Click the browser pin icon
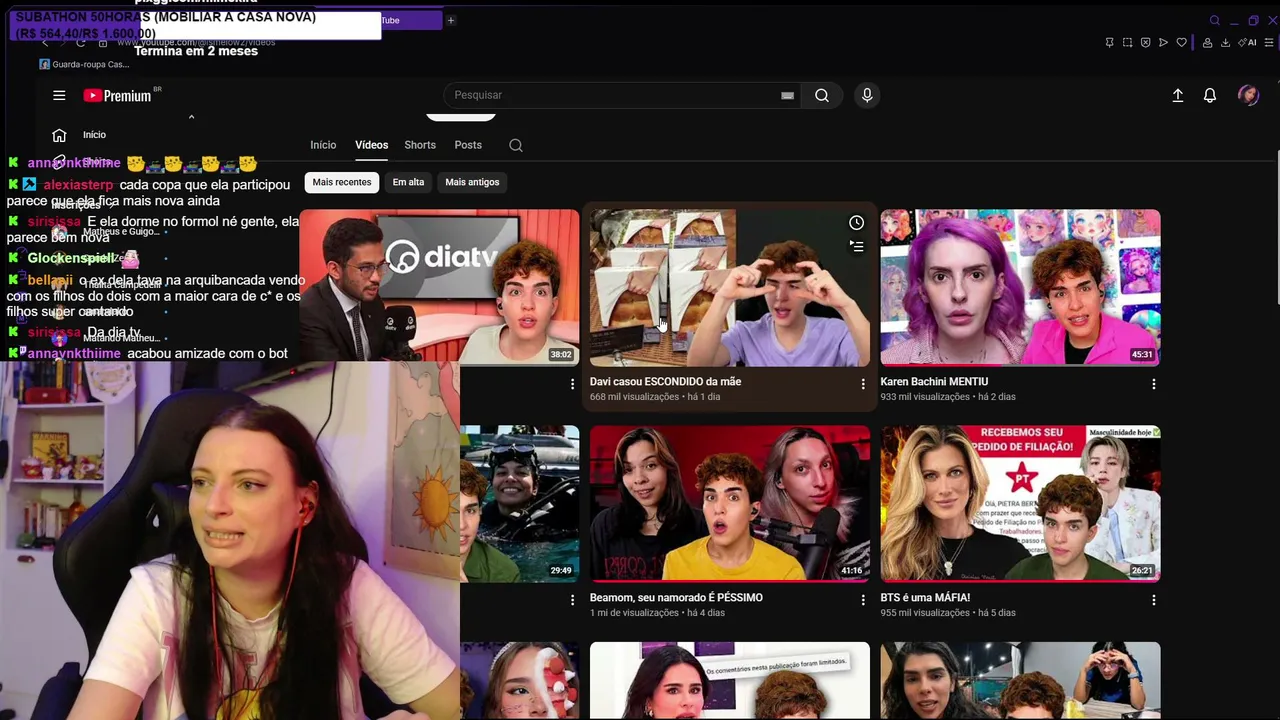Image resolution: width=1280 pixels, height=720 pixels. click(x=1109, y=43)
